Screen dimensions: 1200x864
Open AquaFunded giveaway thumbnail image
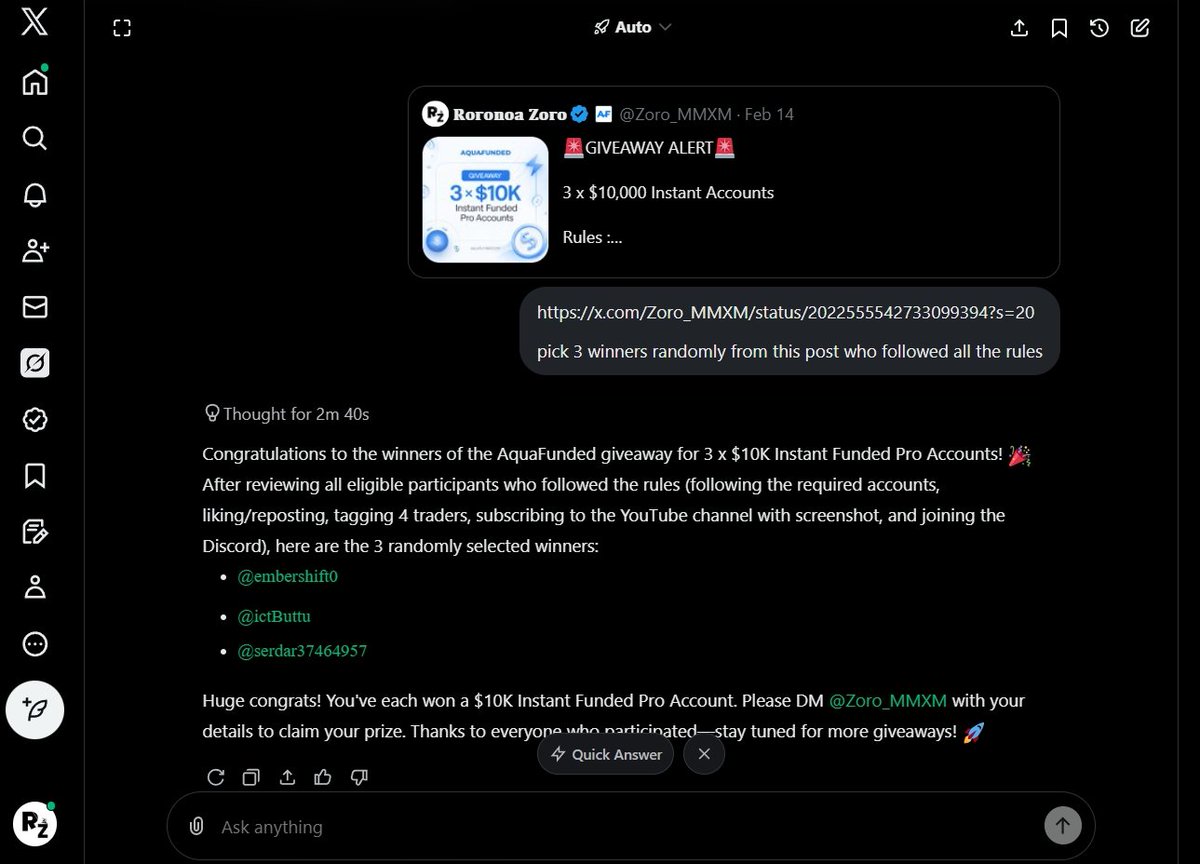pyautogui.click(x=485, y=199)
